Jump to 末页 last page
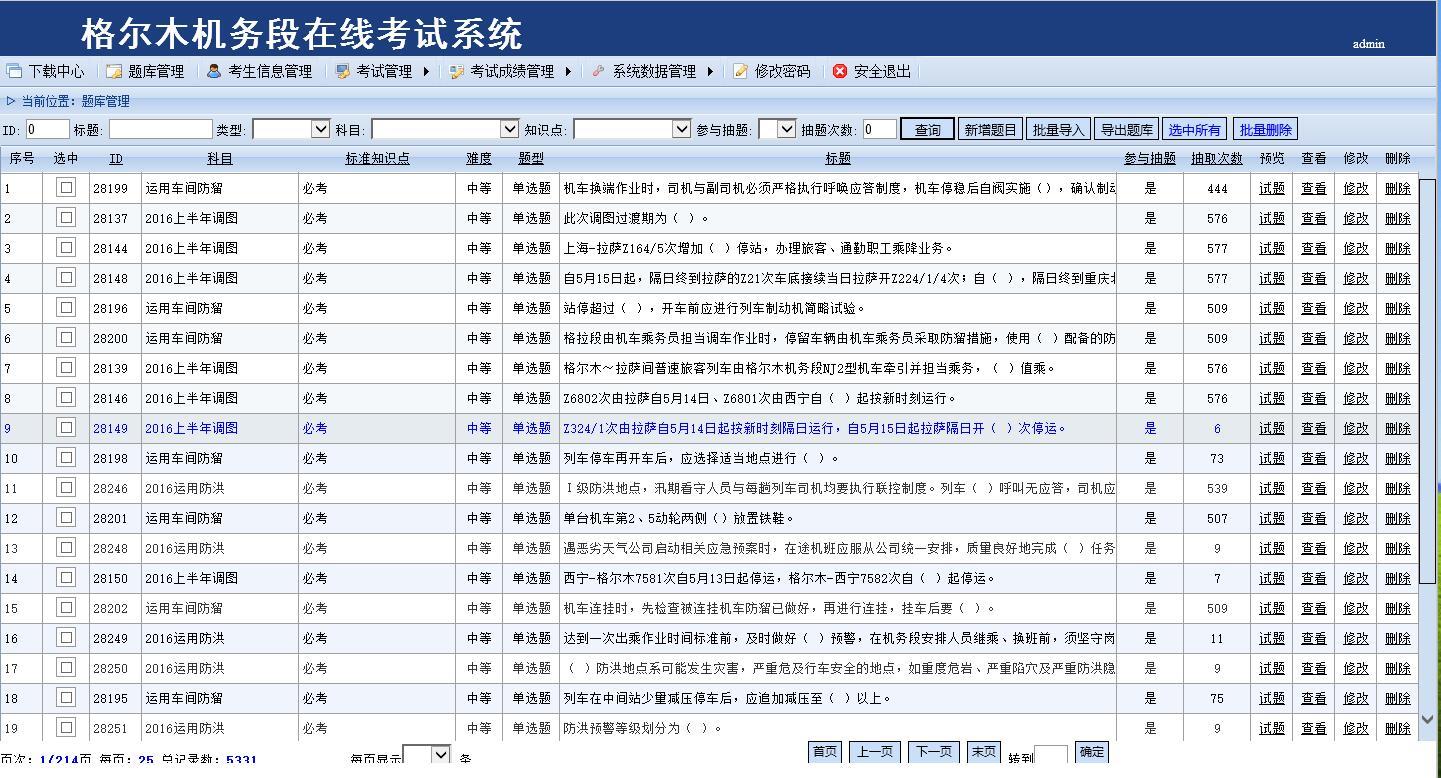This screenshot has height=778, width=1441. (983, 752)
